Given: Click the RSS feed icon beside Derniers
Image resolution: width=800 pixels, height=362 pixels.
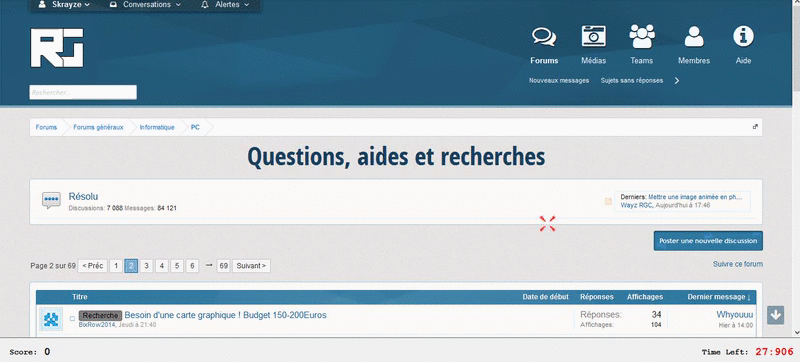Looking at the screenshot, I should pos(608,201).
